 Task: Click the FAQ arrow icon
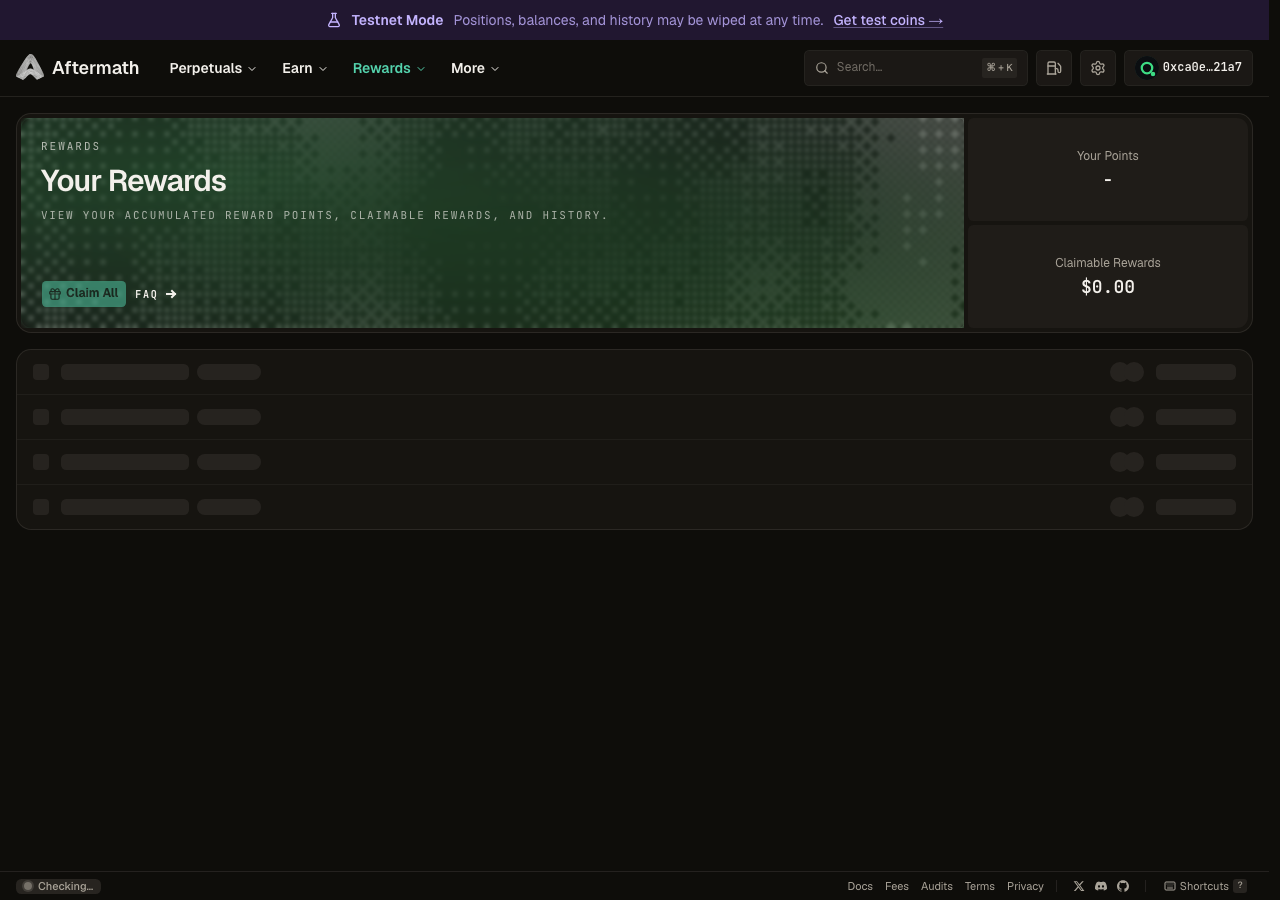[x=171, y=294]
